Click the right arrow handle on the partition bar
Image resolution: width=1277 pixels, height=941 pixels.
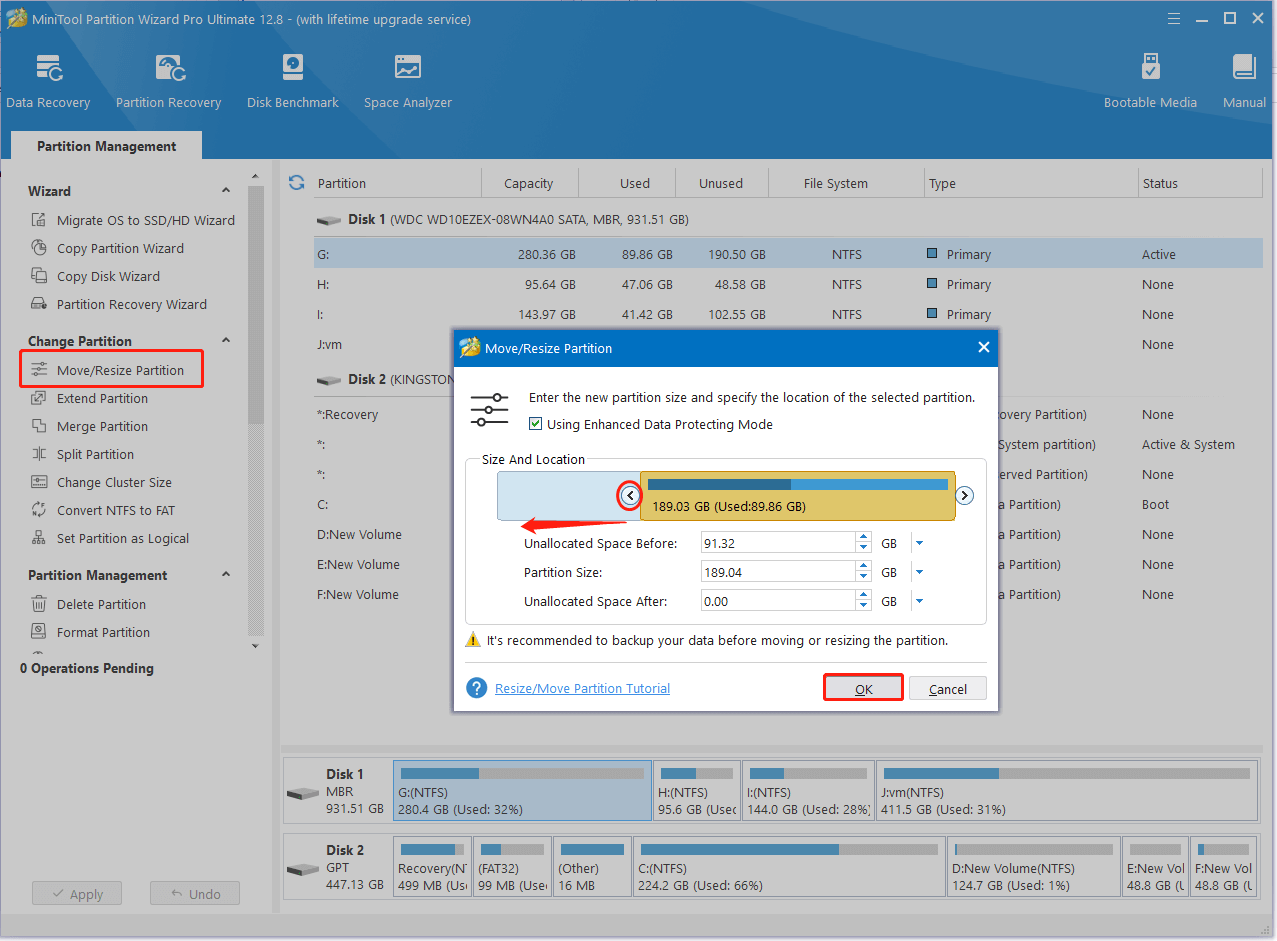[964, 495]
